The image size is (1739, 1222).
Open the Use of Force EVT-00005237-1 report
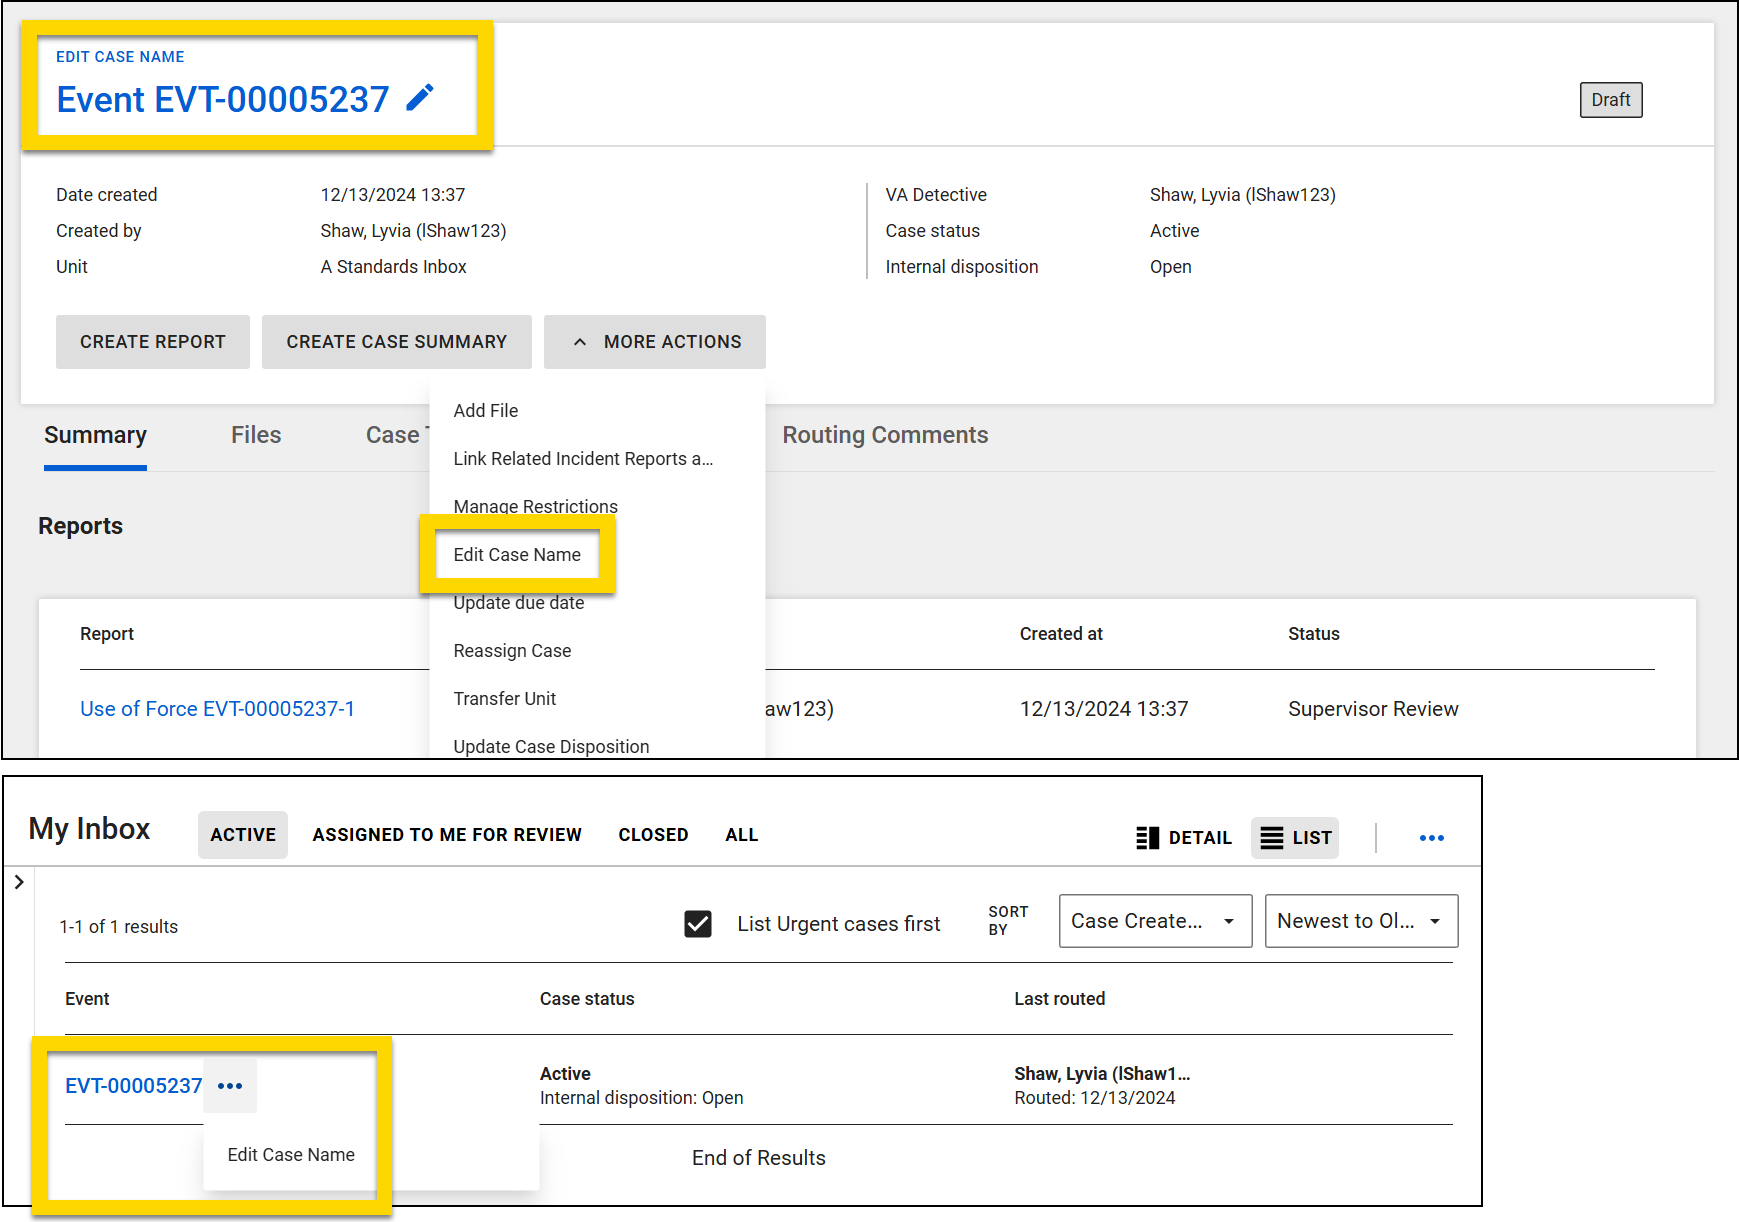click(x=217, y=708)
